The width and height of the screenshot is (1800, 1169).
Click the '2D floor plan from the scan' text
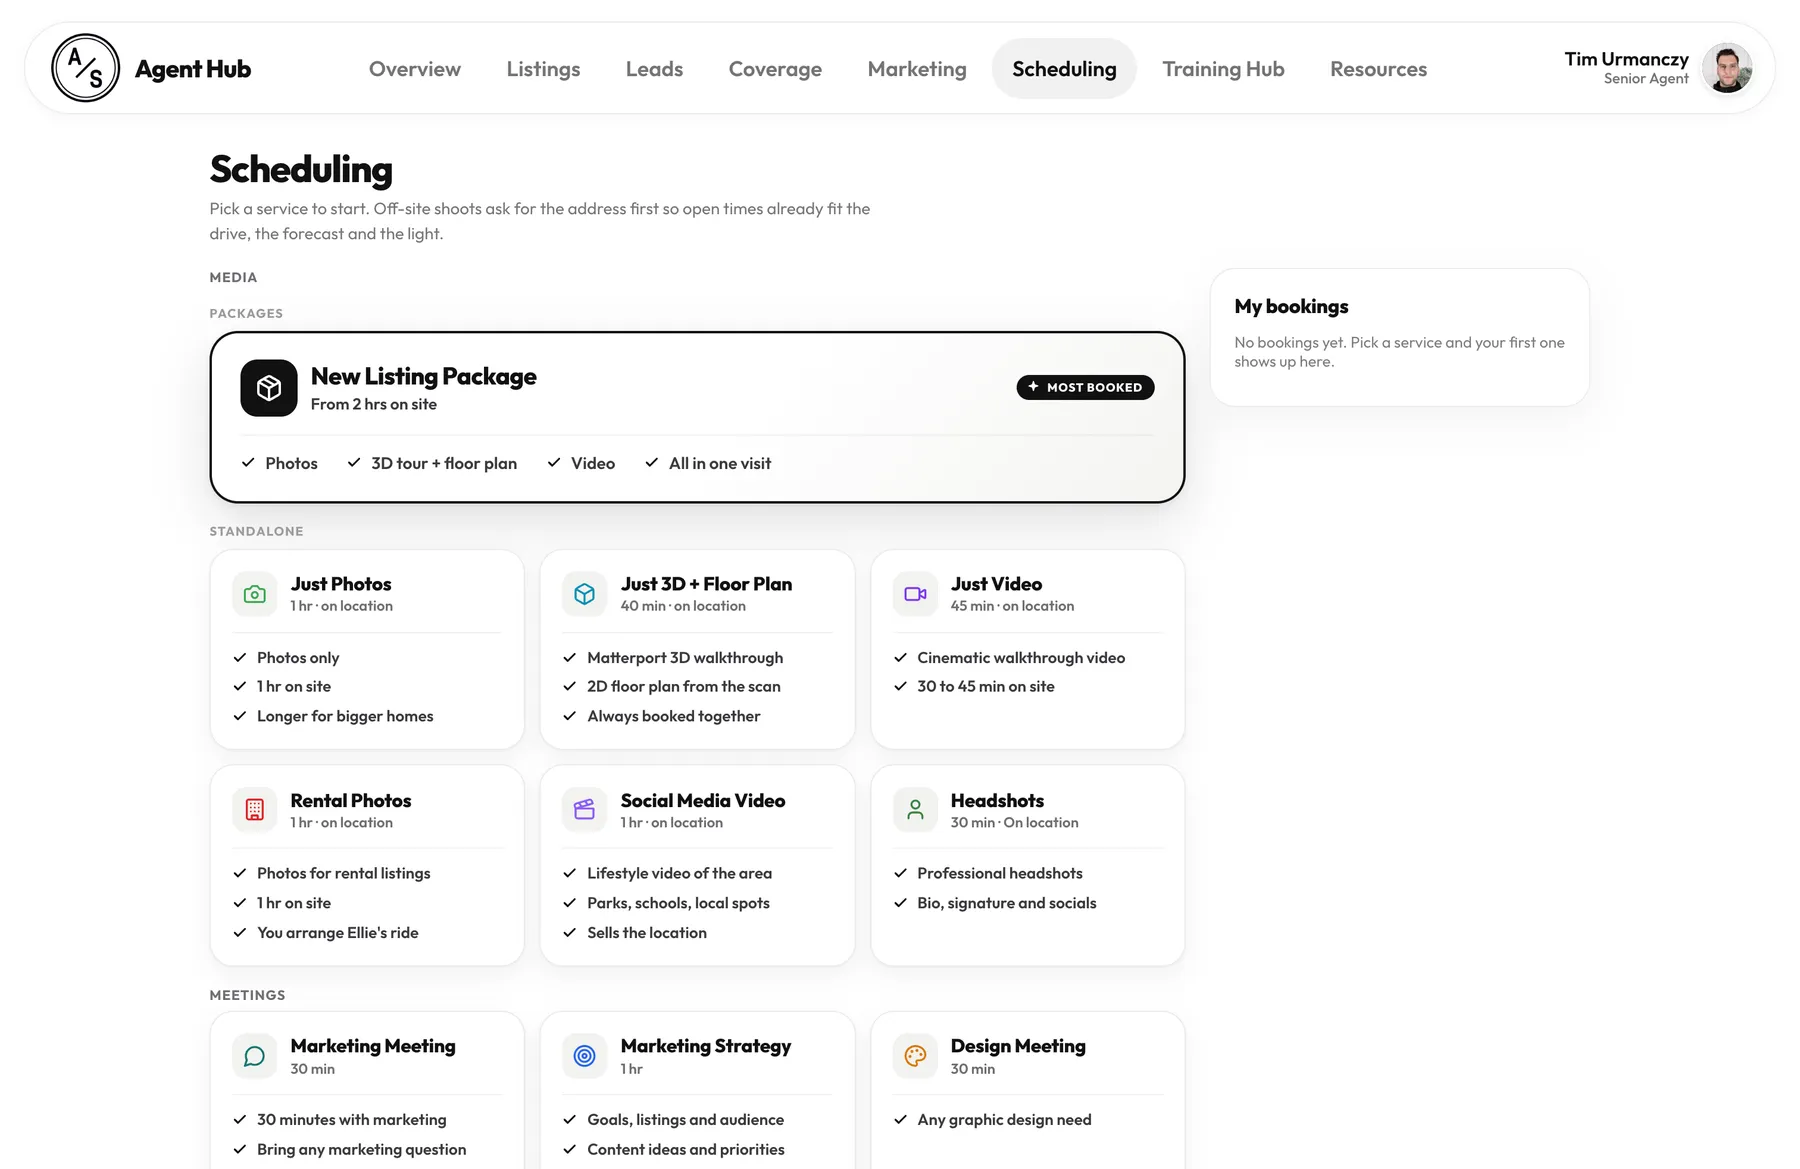click(x=684, y=687)
